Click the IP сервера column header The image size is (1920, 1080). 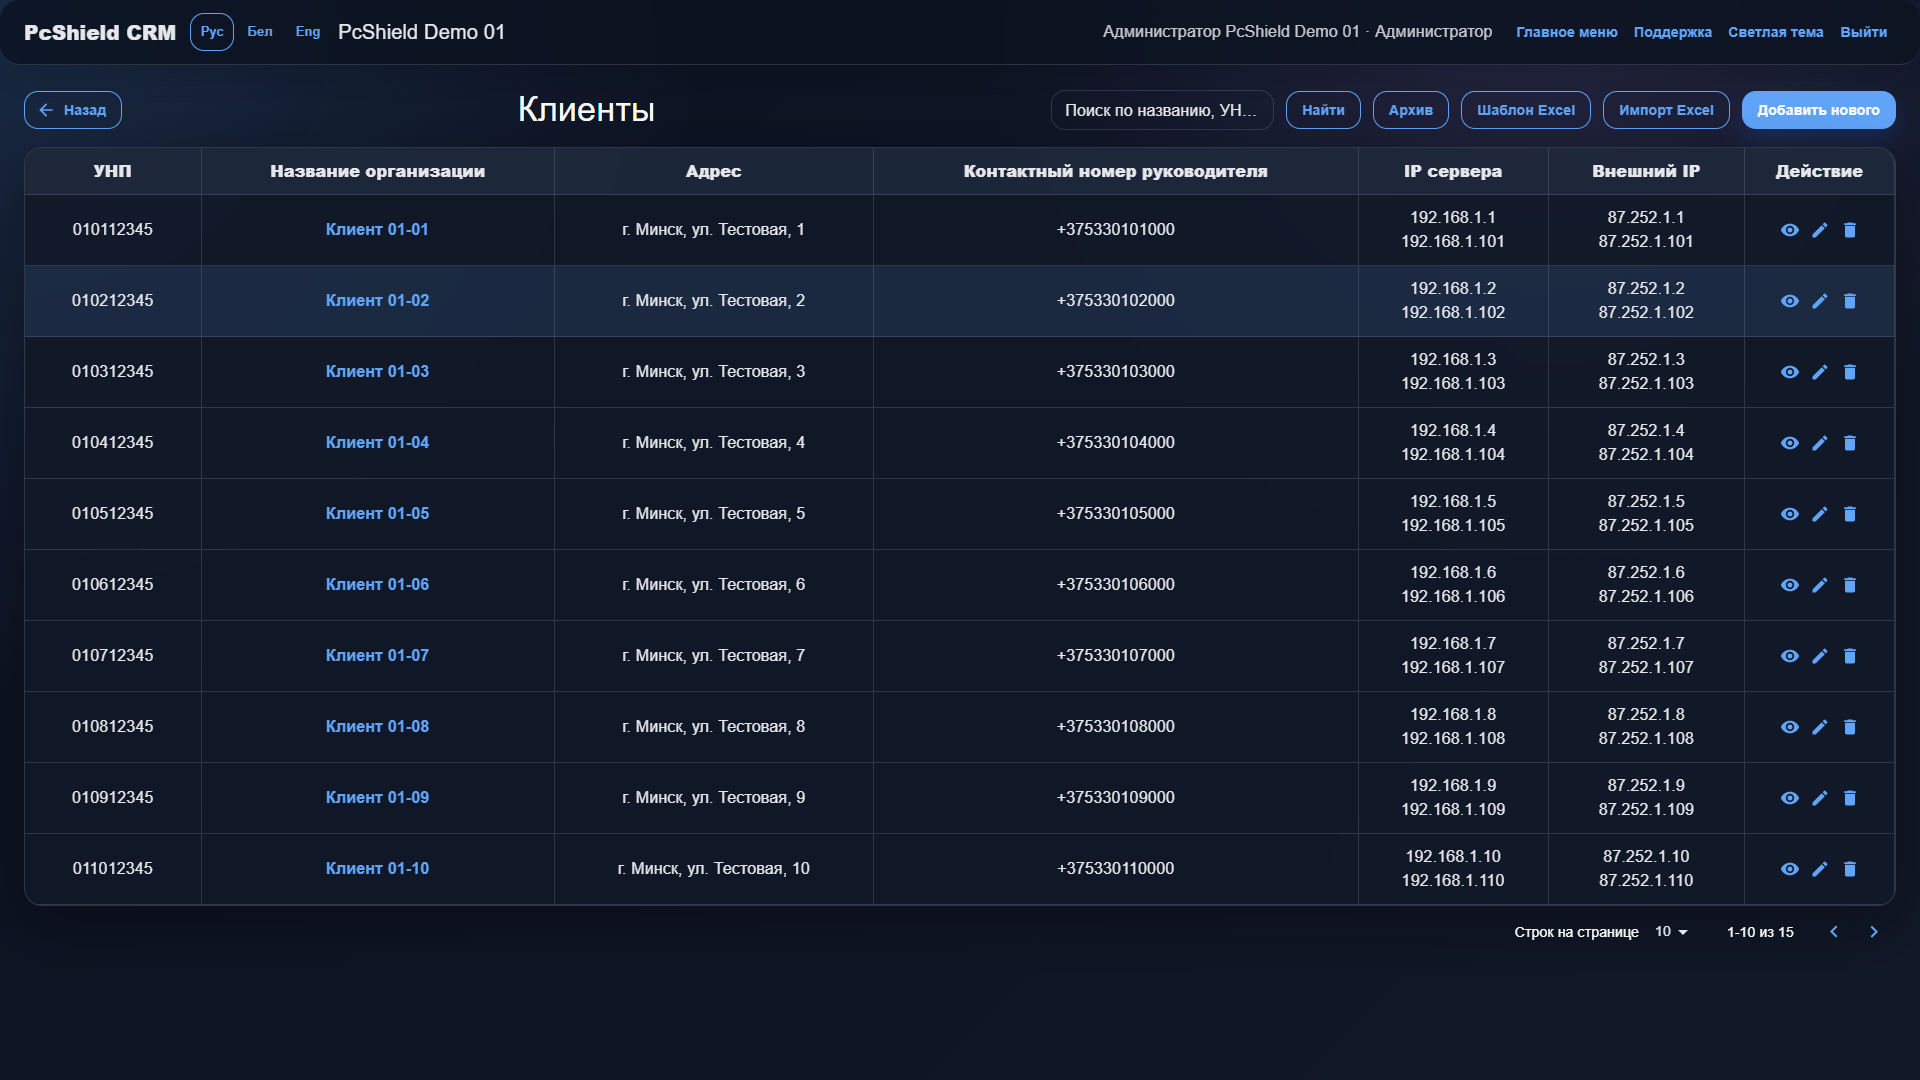click(x=1453, y=171)
